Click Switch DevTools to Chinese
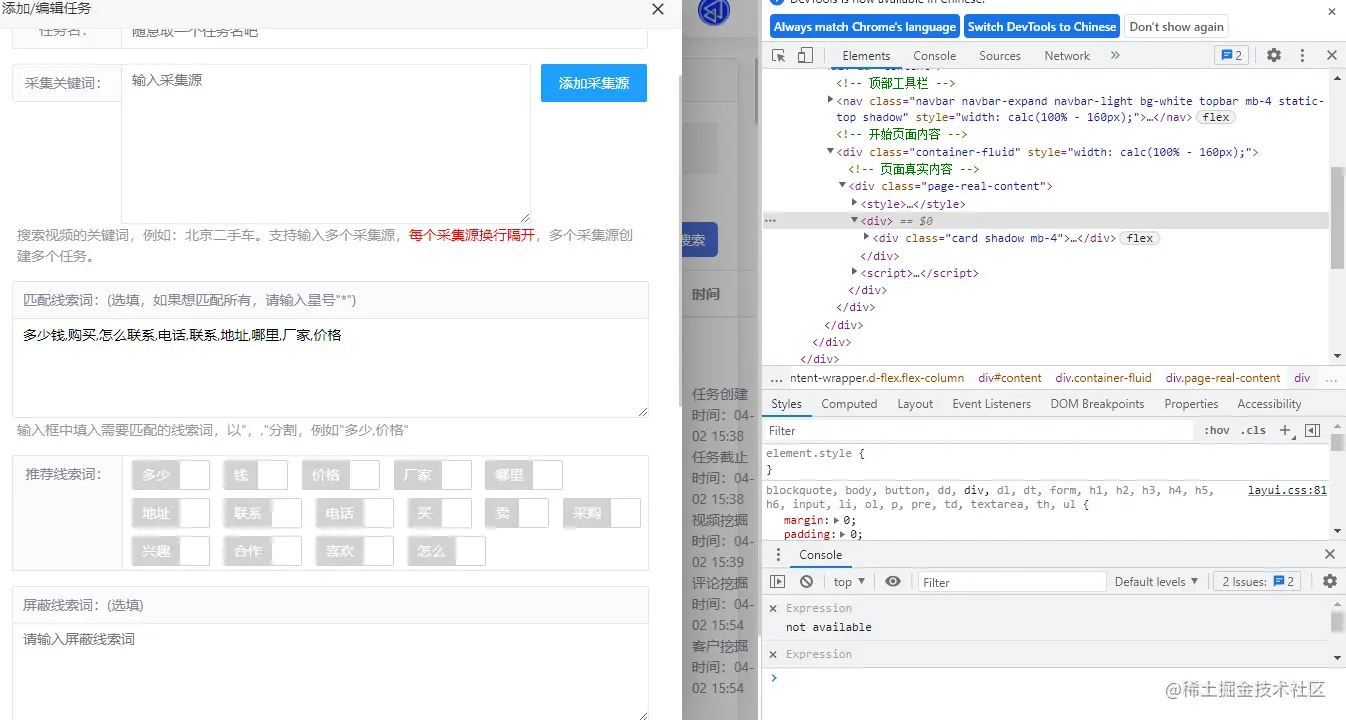This screenshot has height=720, width=1346. [x=1041, y=27]
